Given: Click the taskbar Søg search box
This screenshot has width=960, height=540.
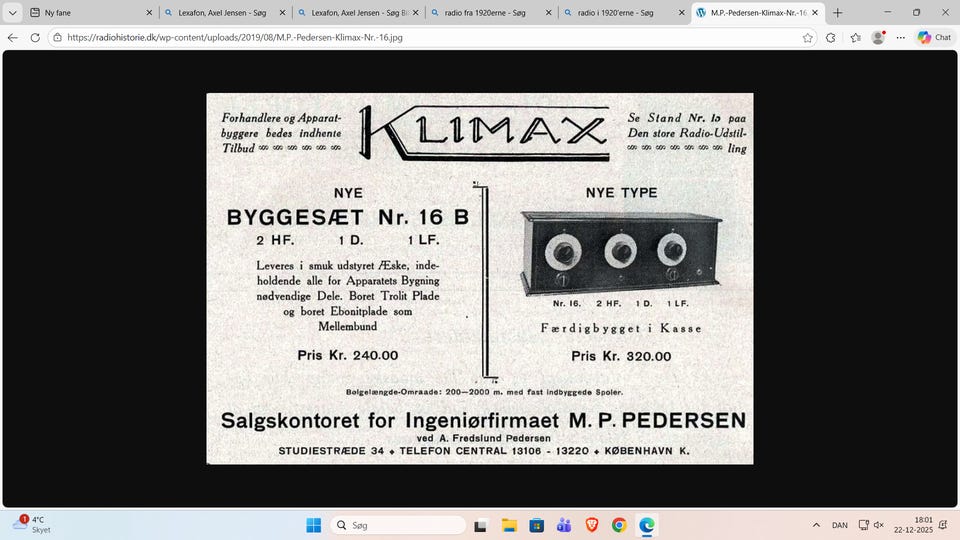Looking at the screenshot, I should pos(399,525).
